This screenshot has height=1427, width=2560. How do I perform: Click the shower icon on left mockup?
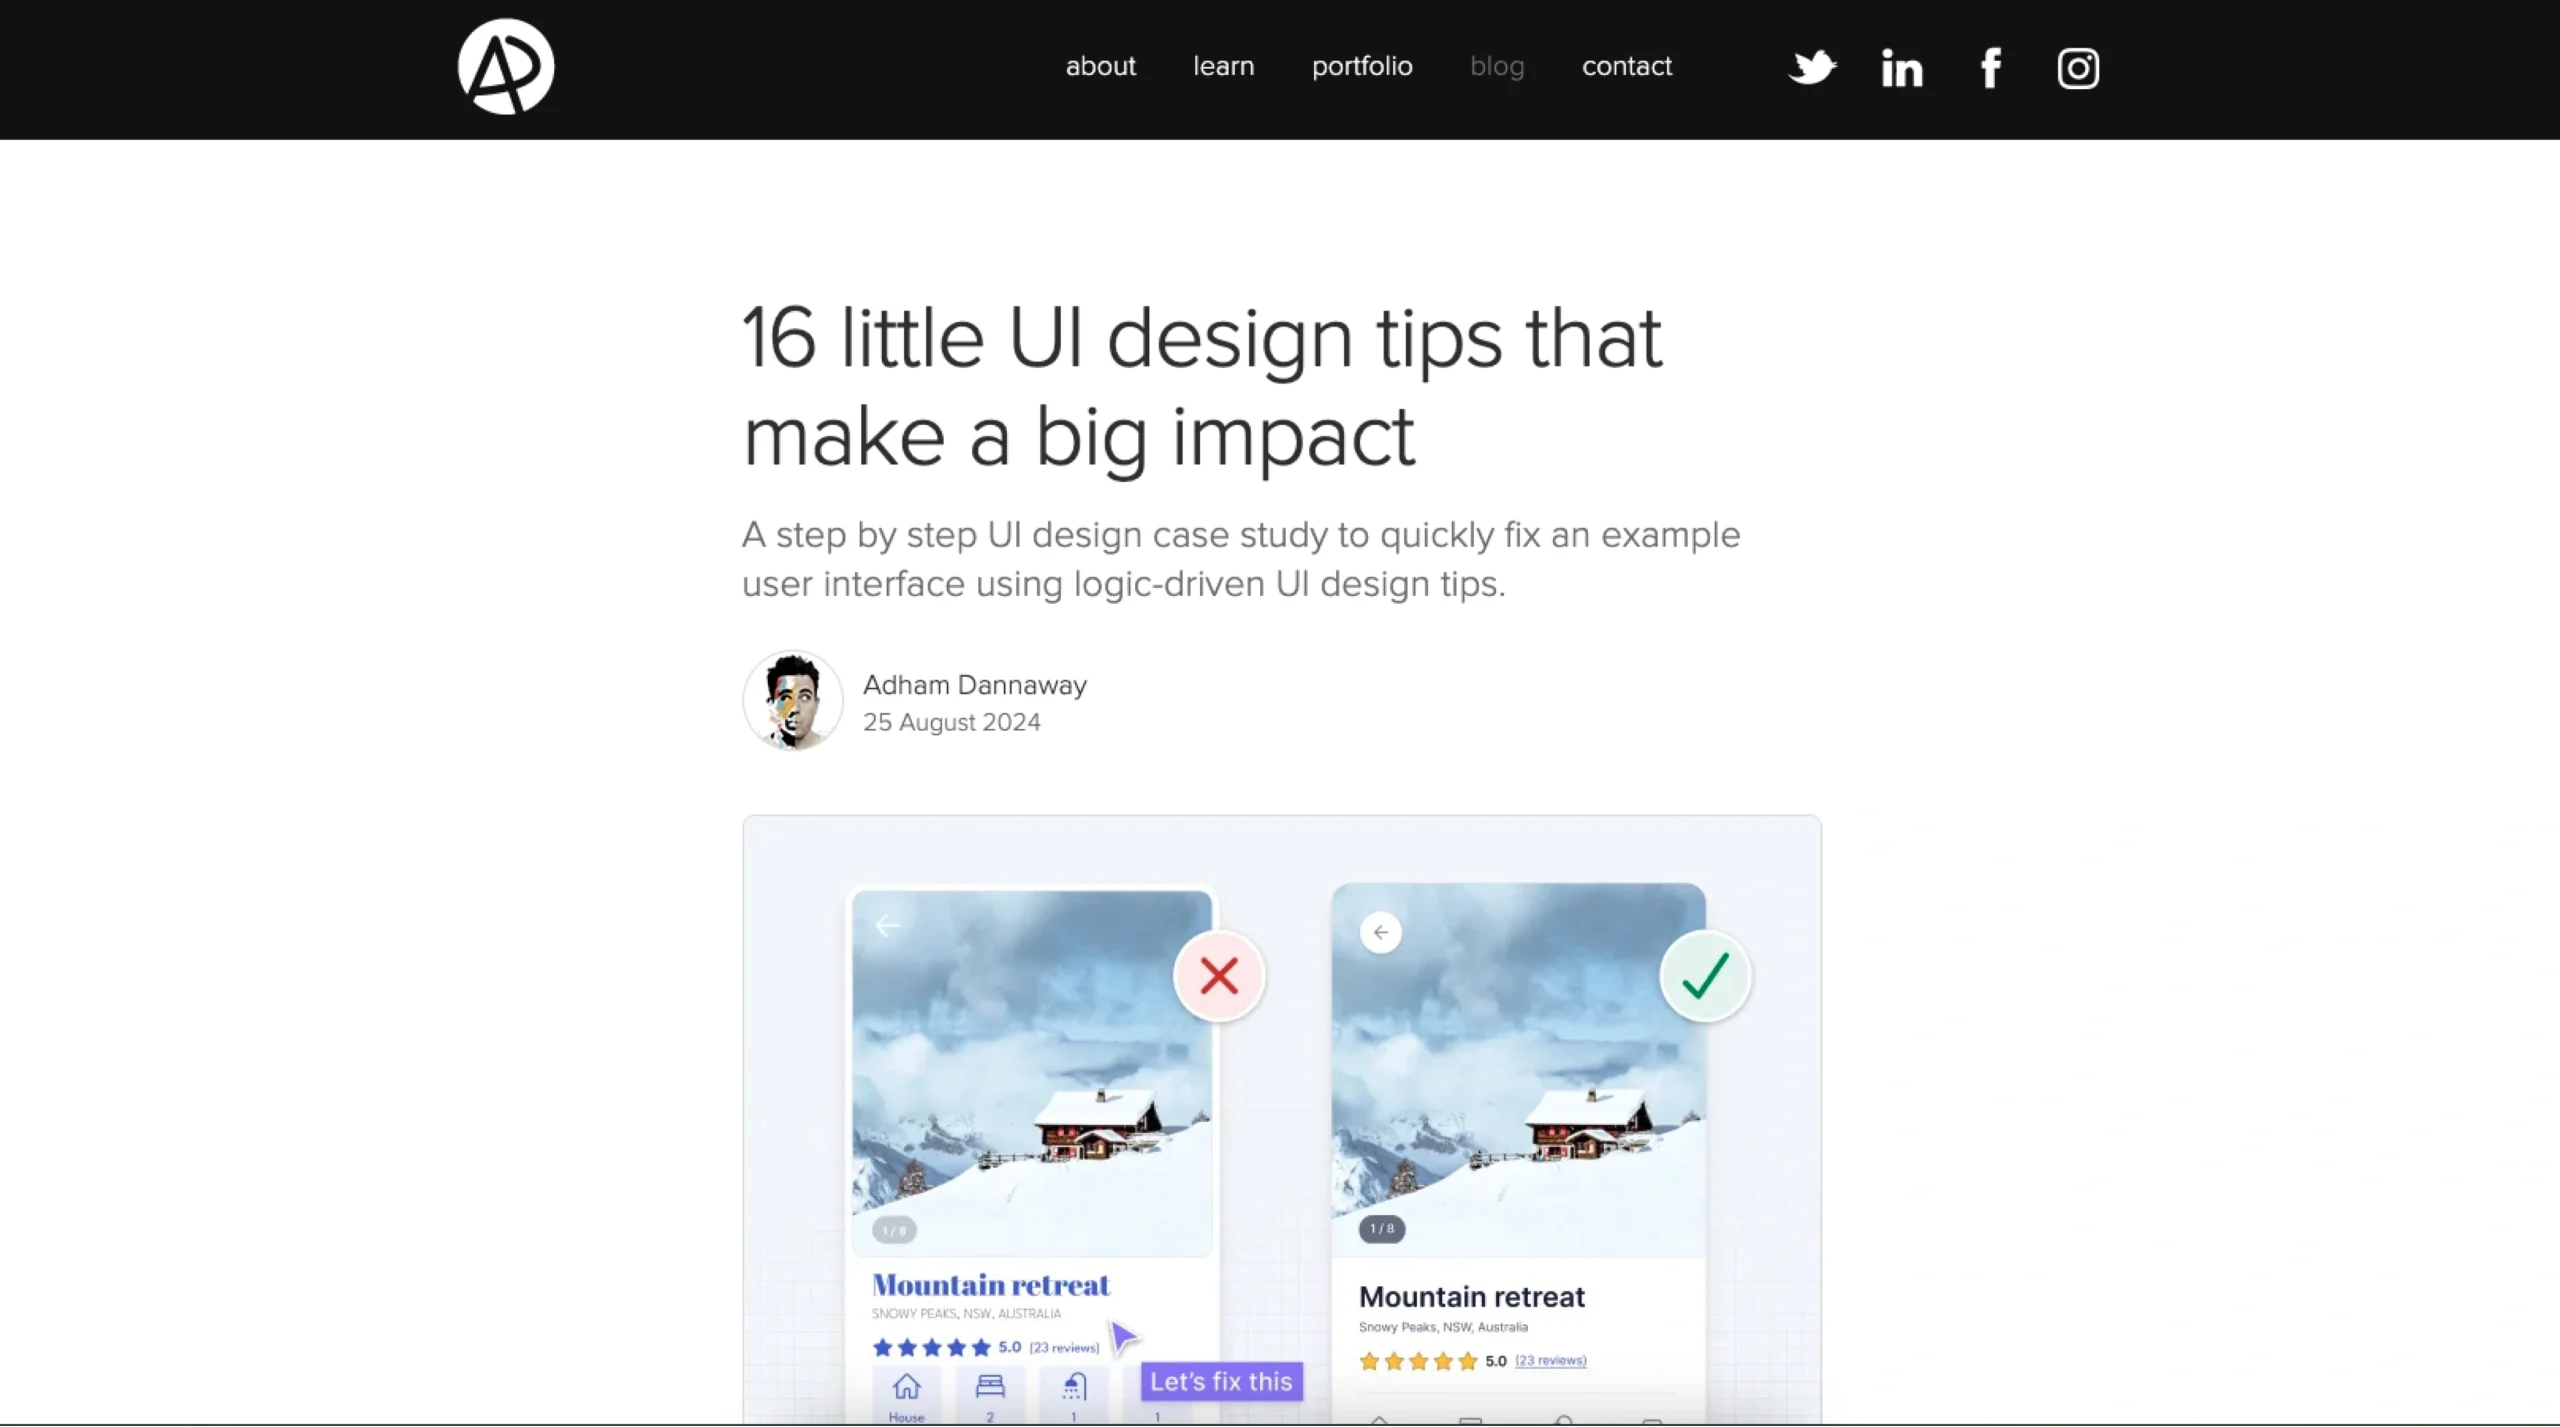(1074, 1386)
